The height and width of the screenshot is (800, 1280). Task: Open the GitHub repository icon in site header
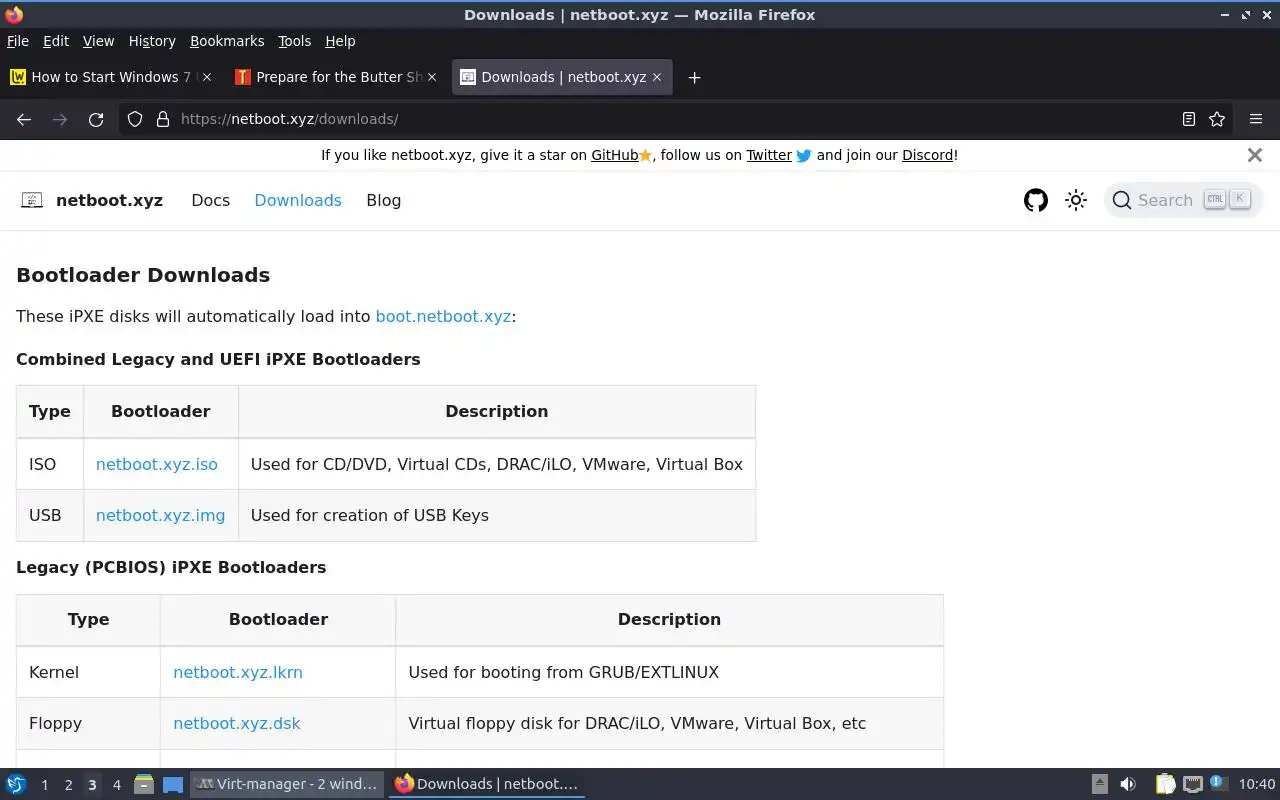click(1036, 200)
